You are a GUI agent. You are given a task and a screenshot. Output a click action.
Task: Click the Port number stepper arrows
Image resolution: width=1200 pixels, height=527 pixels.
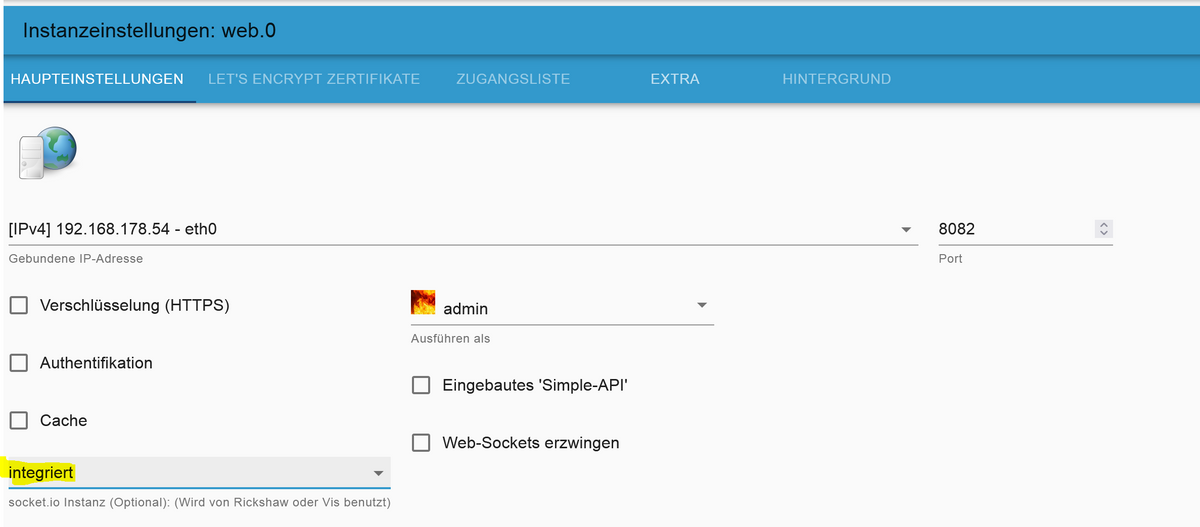(x=1104, y=229)
